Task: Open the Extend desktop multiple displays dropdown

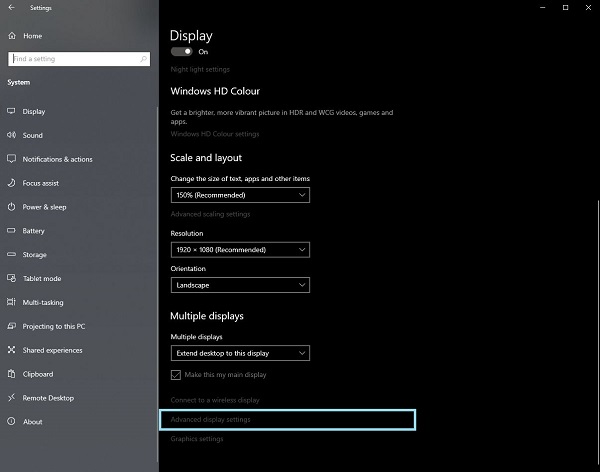Action: [x=240, y=353]
